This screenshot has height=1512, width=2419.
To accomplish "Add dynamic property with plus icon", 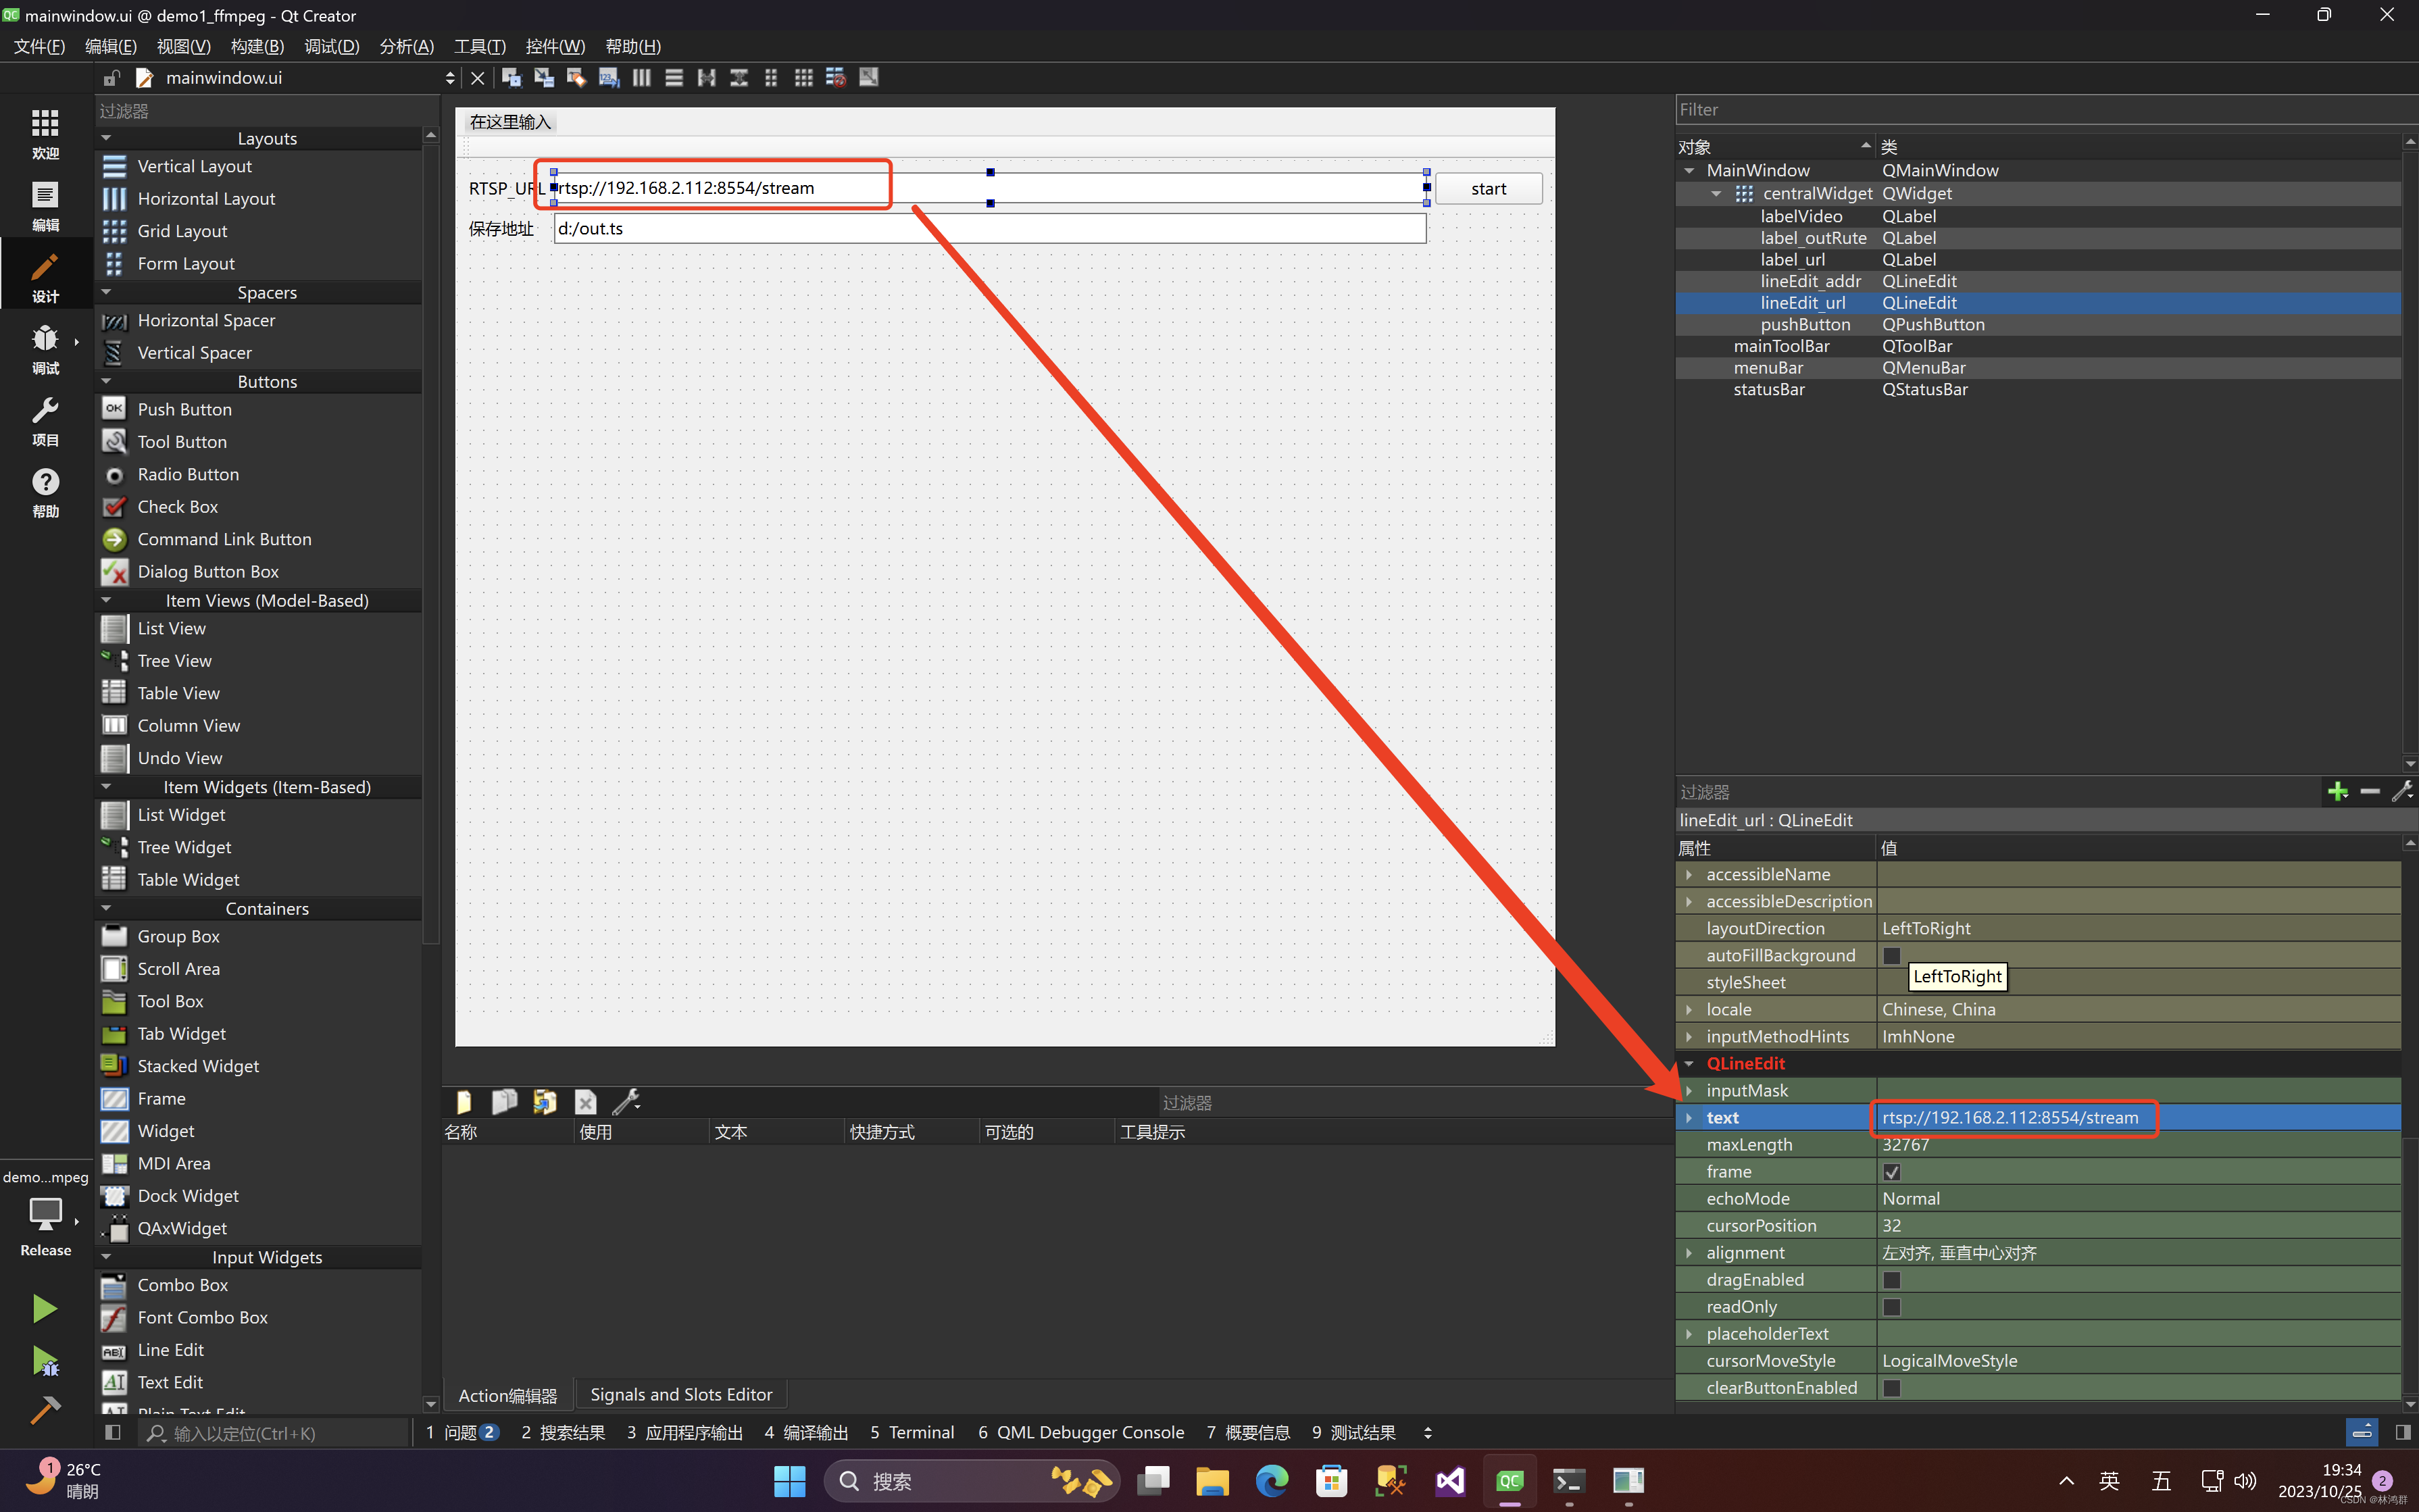I will (2337, 792).
